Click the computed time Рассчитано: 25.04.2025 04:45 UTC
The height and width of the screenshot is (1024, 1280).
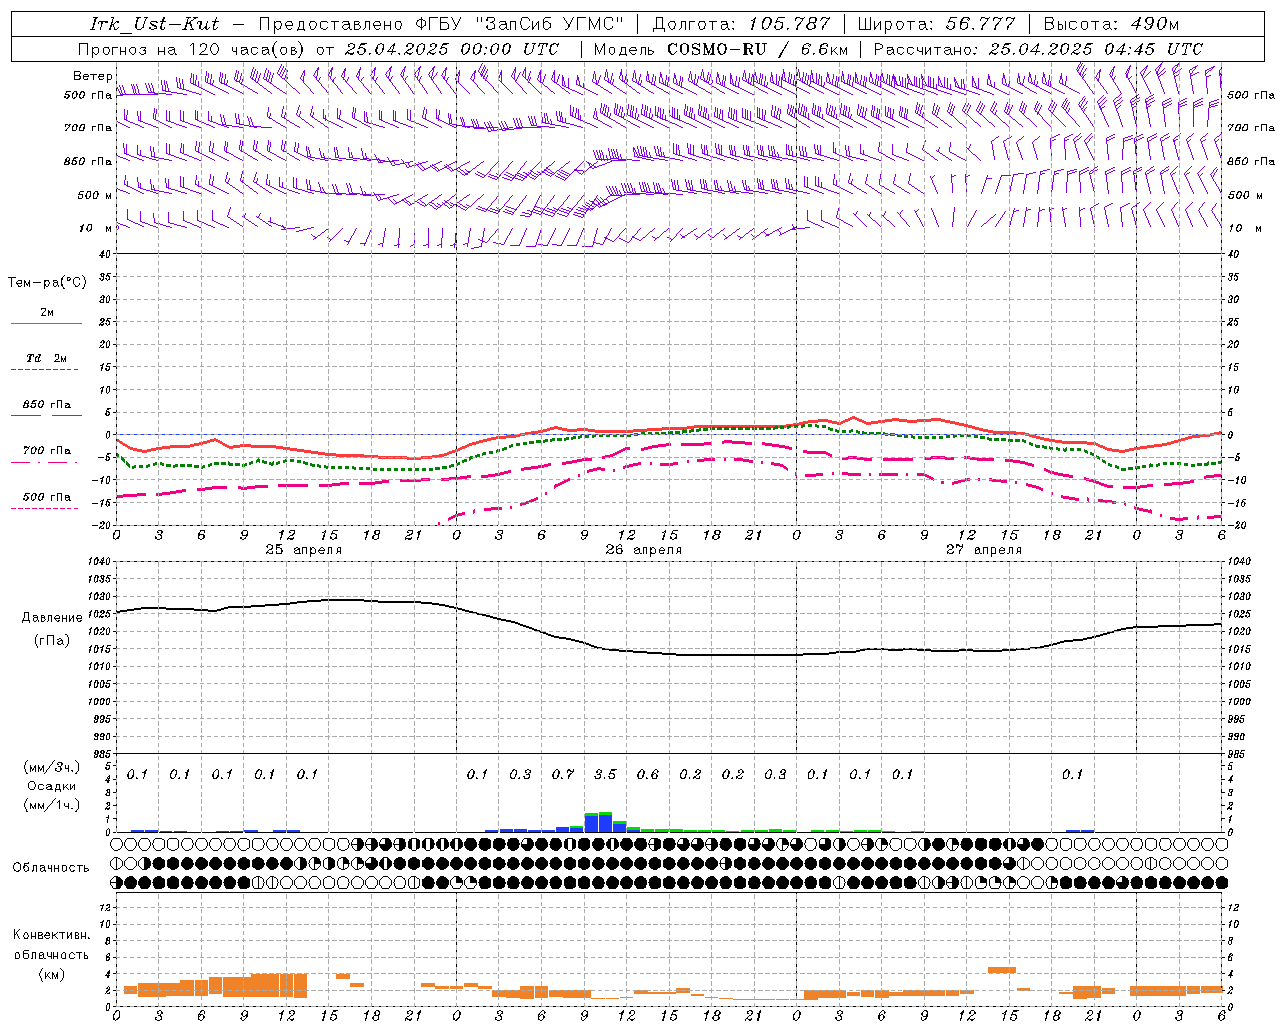1038,49
